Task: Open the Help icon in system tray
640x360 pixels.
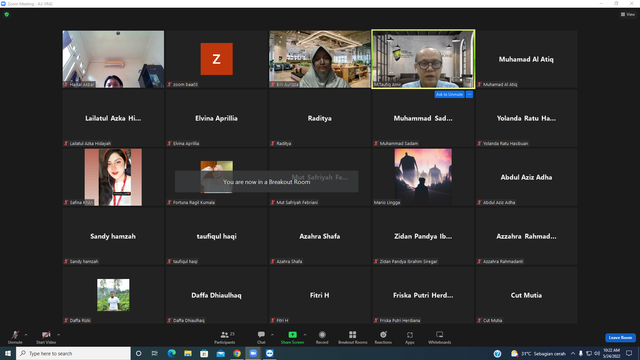Action: (497, 353)
